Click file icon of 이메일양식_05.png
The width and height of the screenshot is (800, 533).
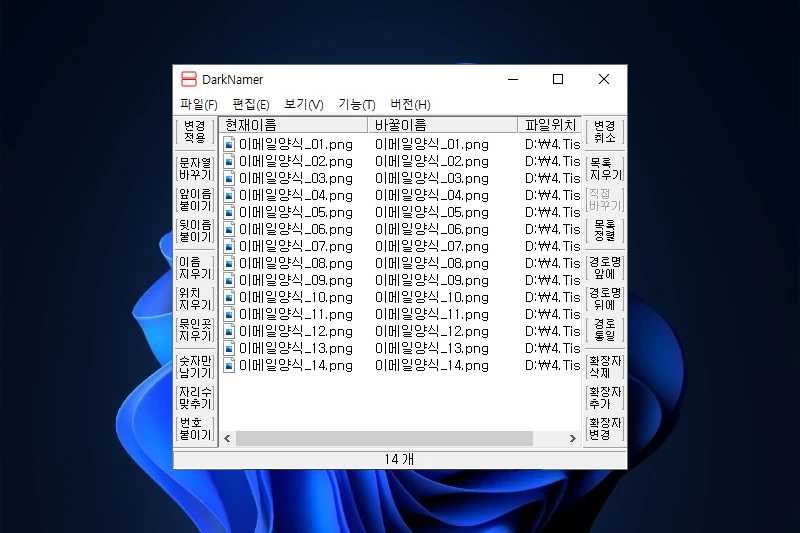229,212
